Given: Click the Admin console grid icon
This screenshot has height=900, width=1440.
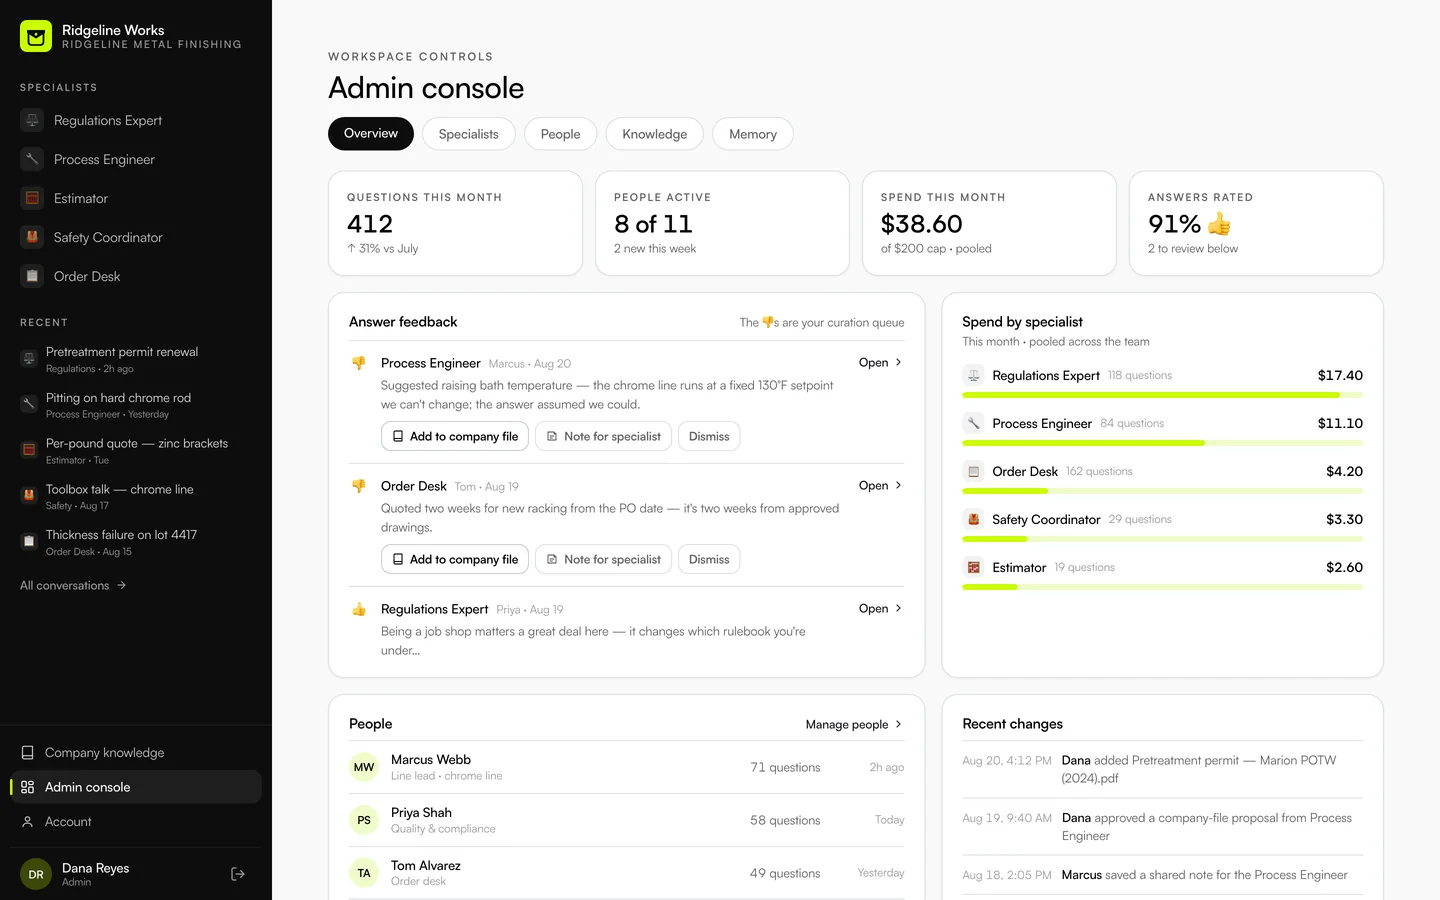Looking at the screenshot, I should coord(28,787).
